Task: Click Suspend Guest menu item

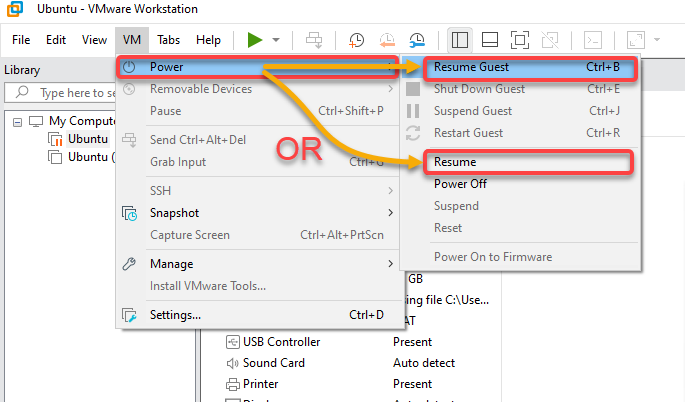Action: pos(521,111)
